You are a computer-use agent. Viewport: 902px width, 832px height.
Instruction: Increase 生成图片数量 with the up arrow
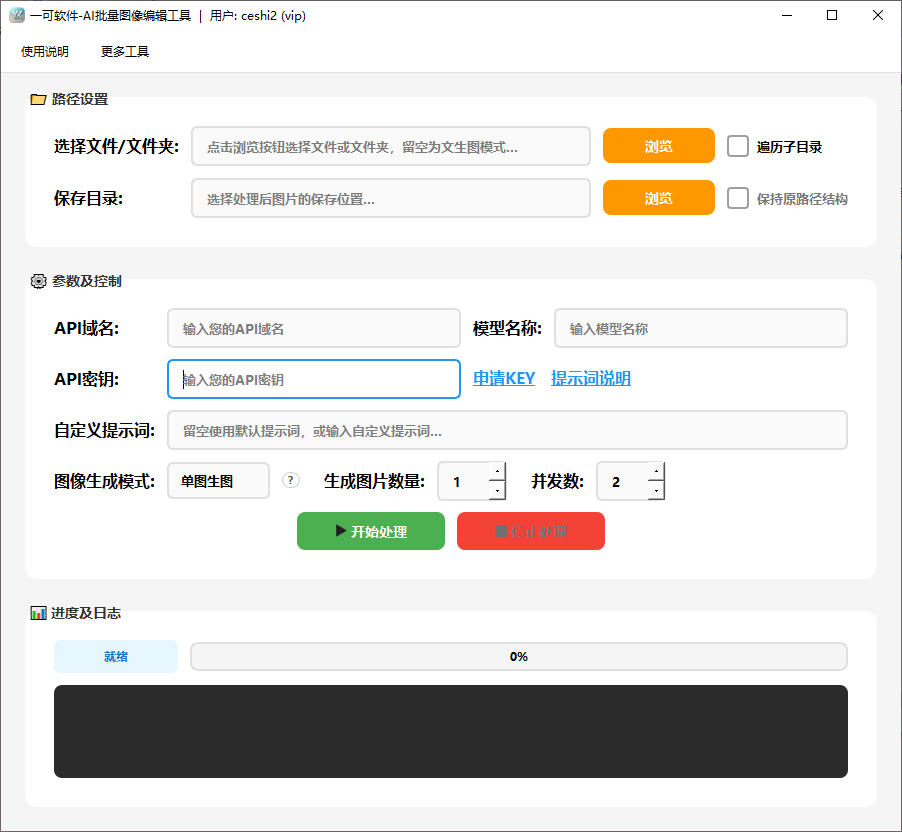(496, 471)
